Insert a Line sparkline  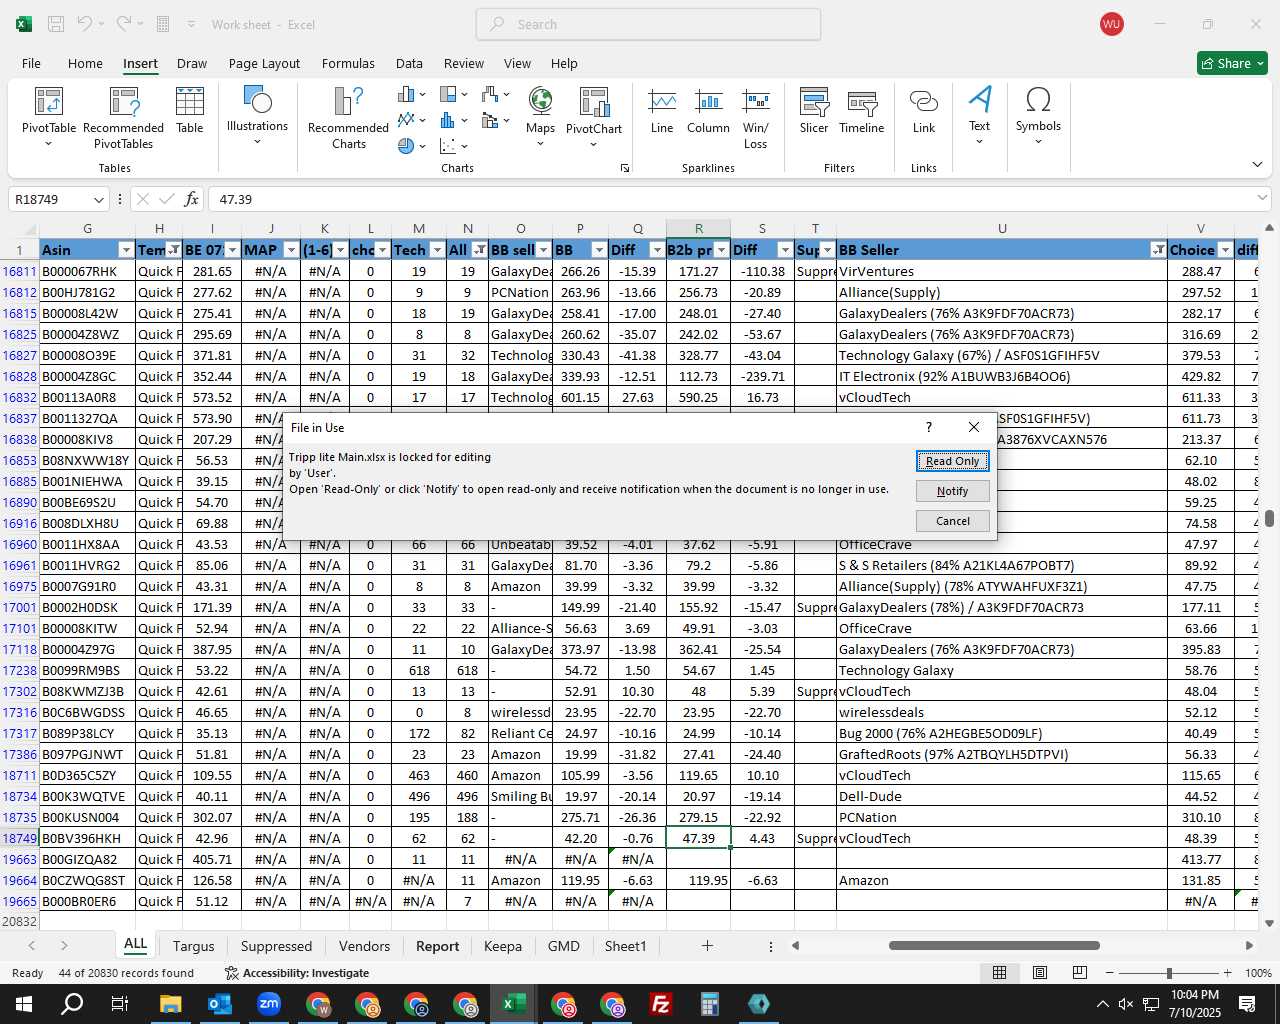point(662,111)
